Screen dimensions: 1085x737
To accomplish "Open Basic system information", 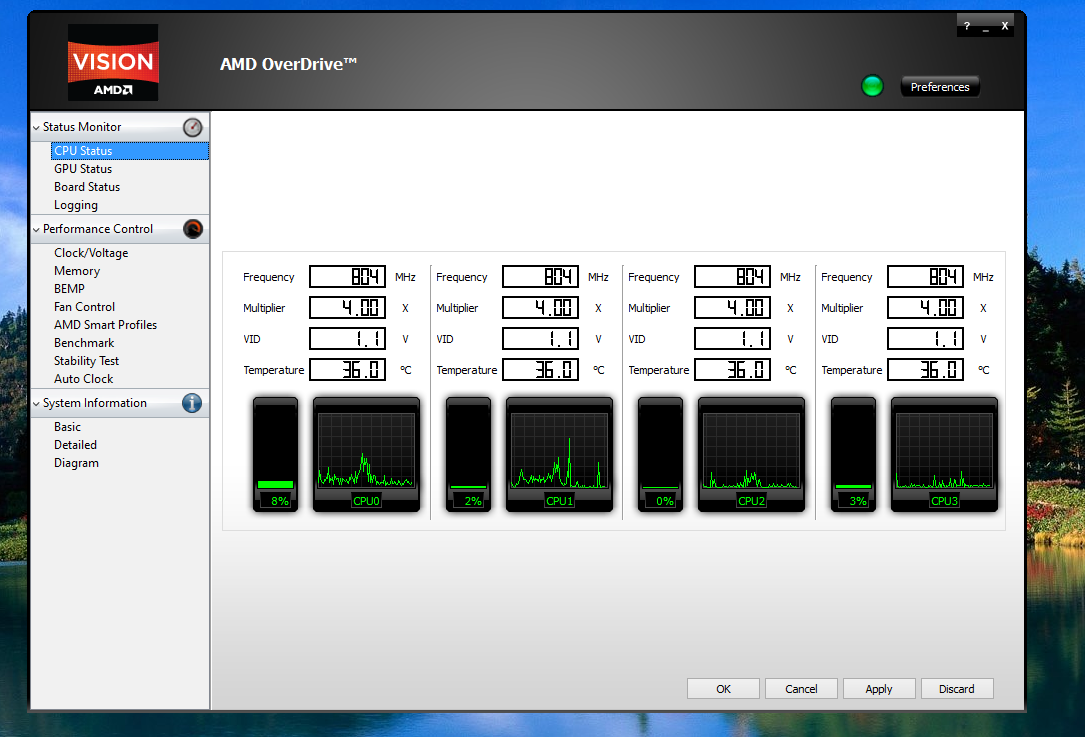I will point(68,427).
